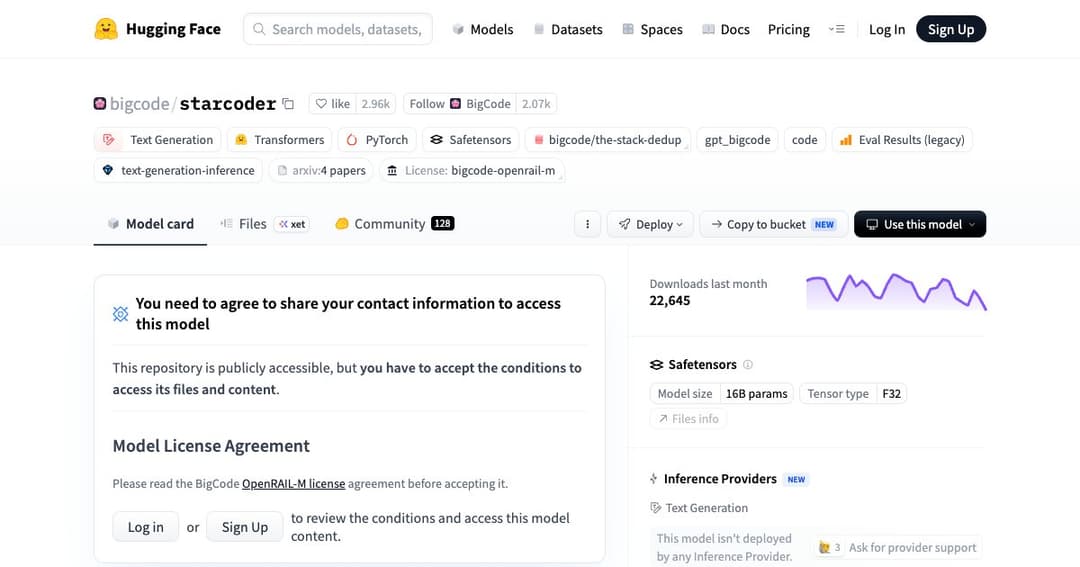Click License: bigcode-openrail-m tag
This screenshot has width=1080, height=567.
[x=472, y=170]
